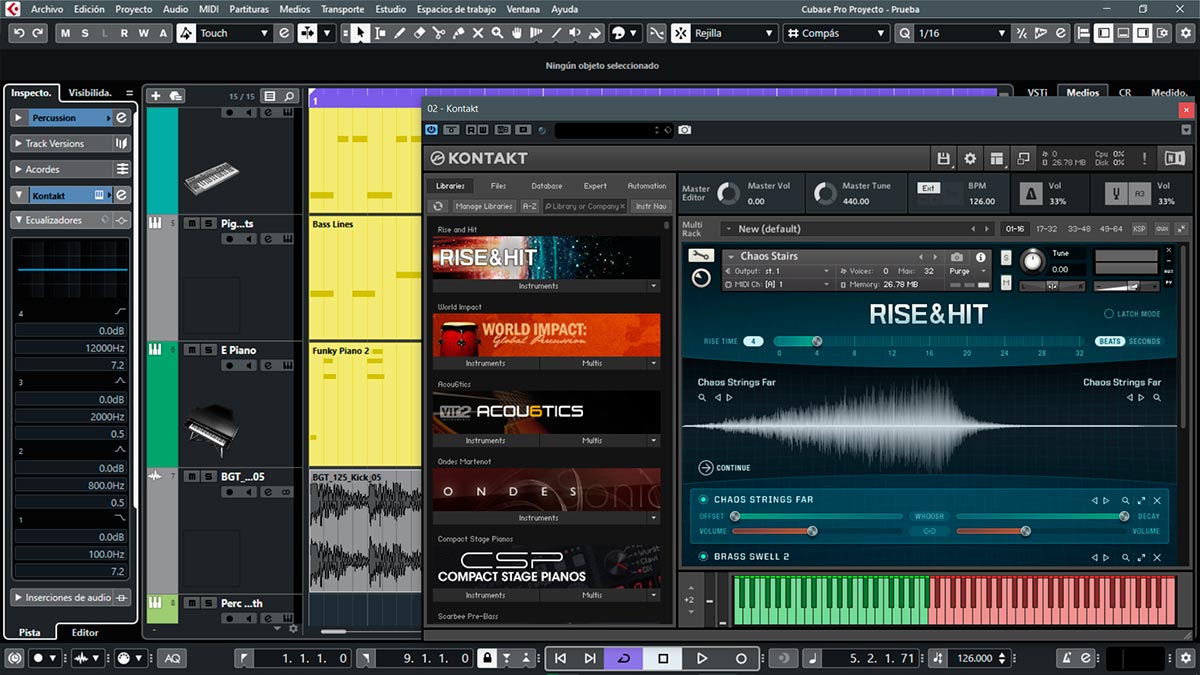Open Kontakt options gear icon
The width and height of the screenshot is (1200, 675).
pyautogui.click(x=969, y=158)
